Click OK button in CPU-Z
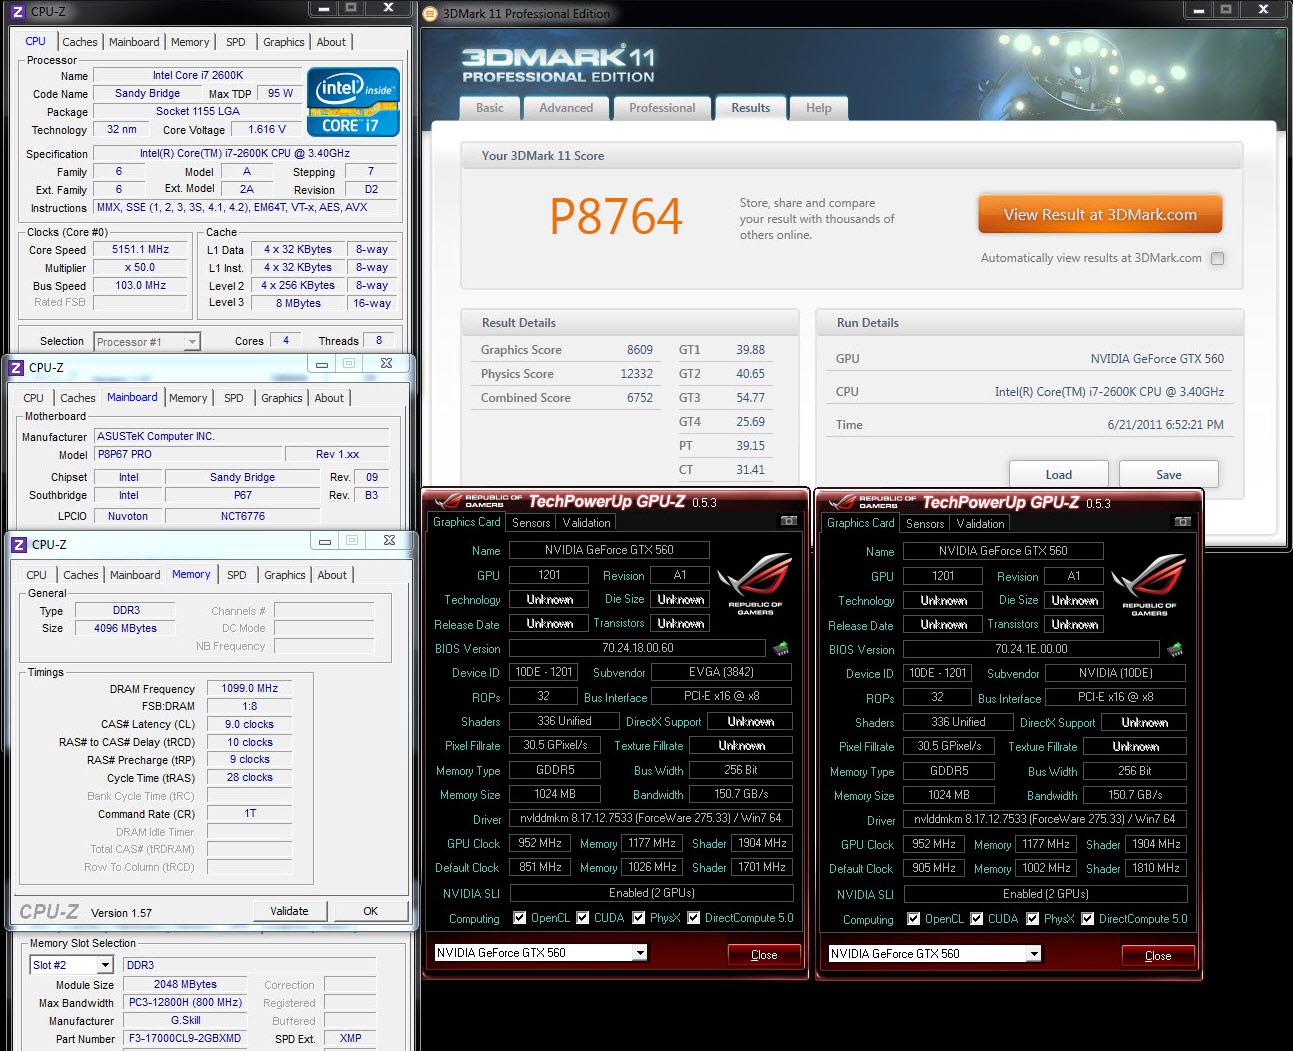Screen dimensions: 1293x1051 click(371, 911)
